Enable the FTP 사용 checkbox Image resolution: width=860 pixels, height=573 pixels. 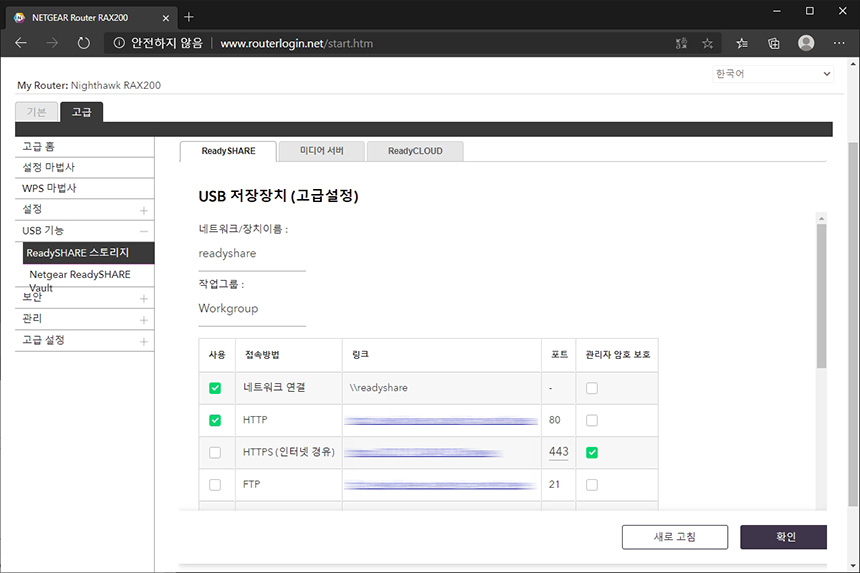[215, 485]
